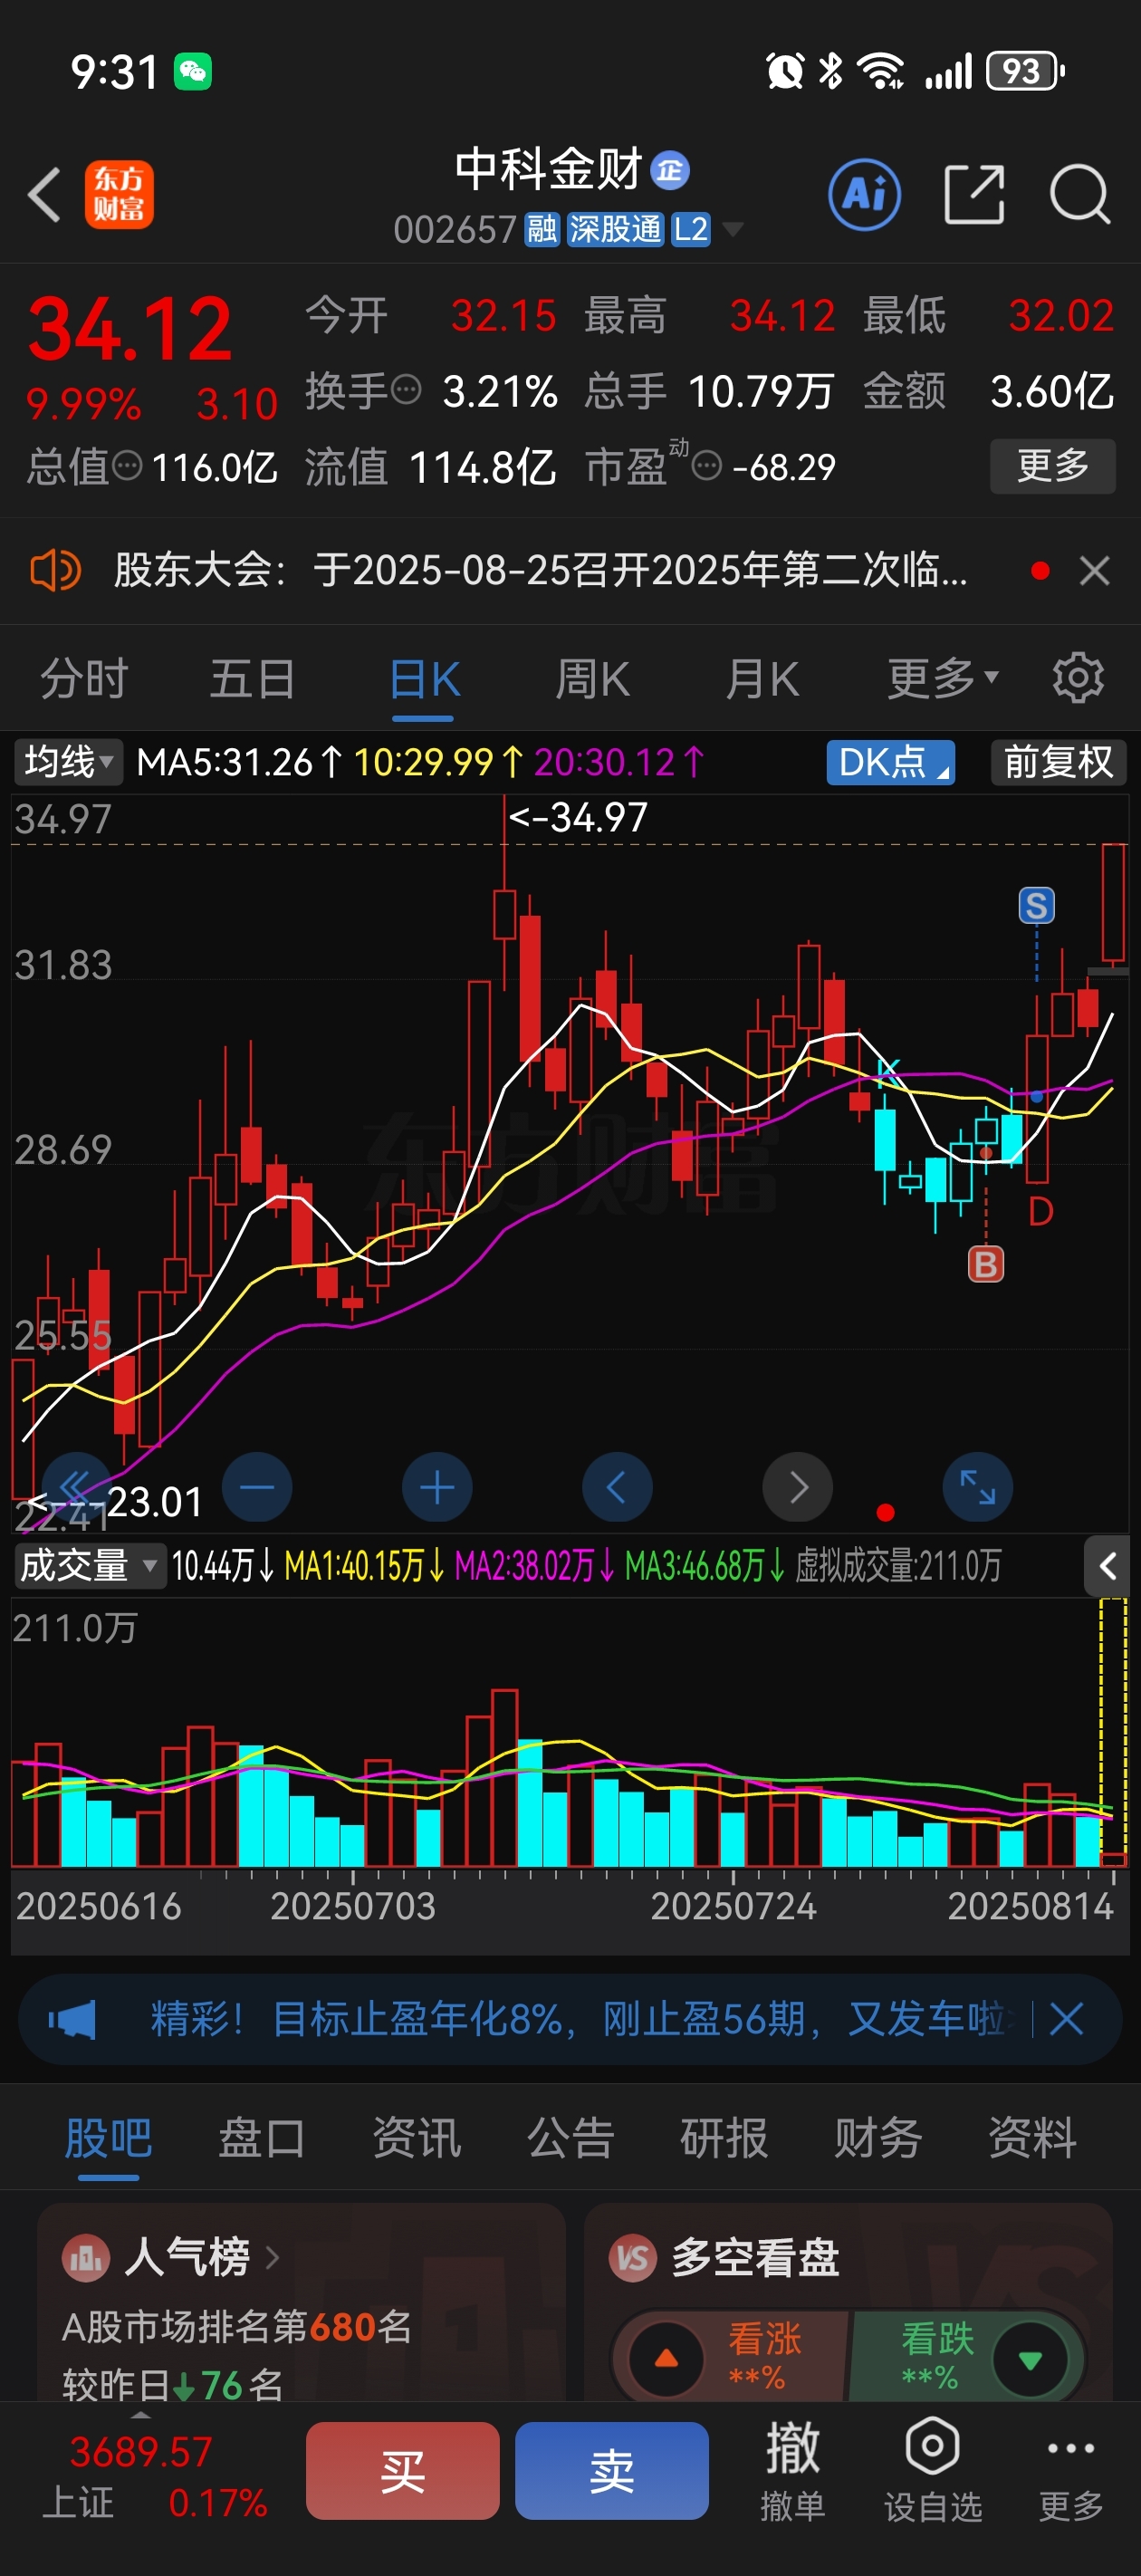The width and height of the screenshot is (1141, 2576).
Task: Open the 财务 tab
Action: 878,2139
